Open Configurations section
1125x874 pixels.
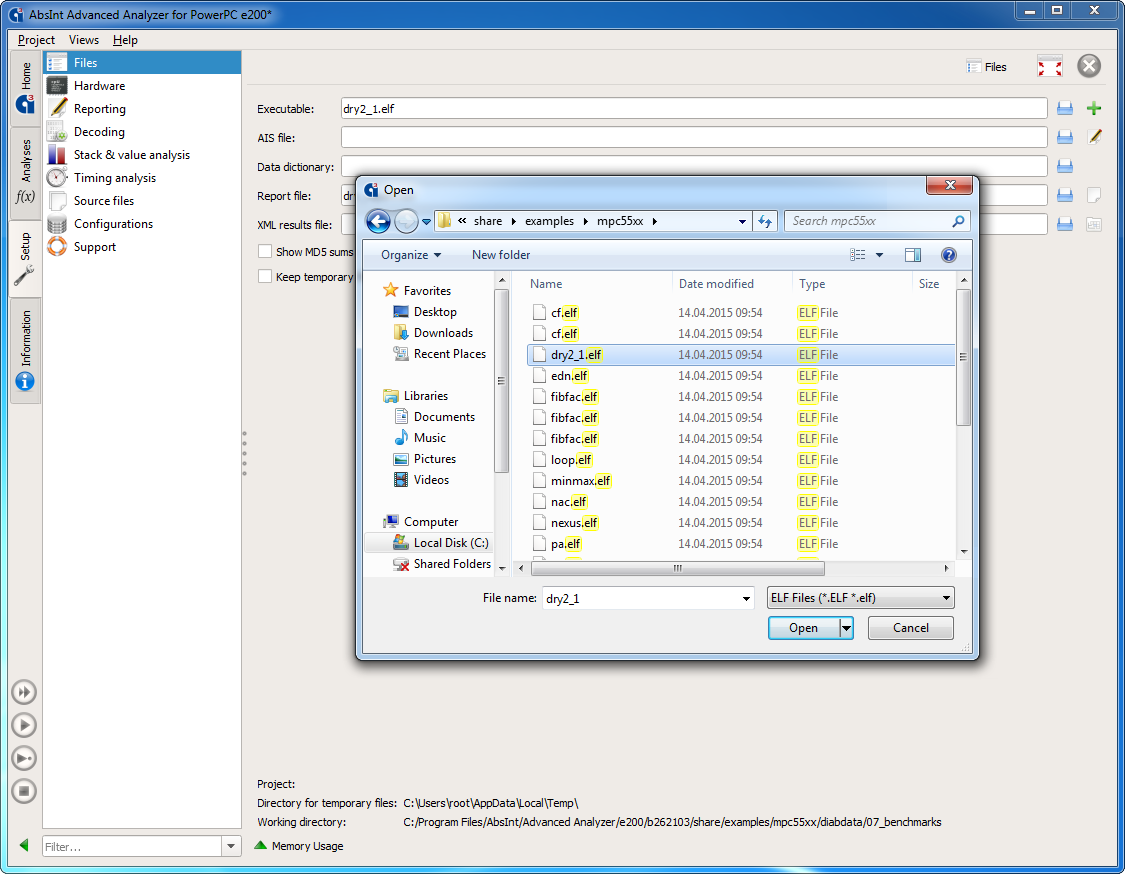(142, 223)
